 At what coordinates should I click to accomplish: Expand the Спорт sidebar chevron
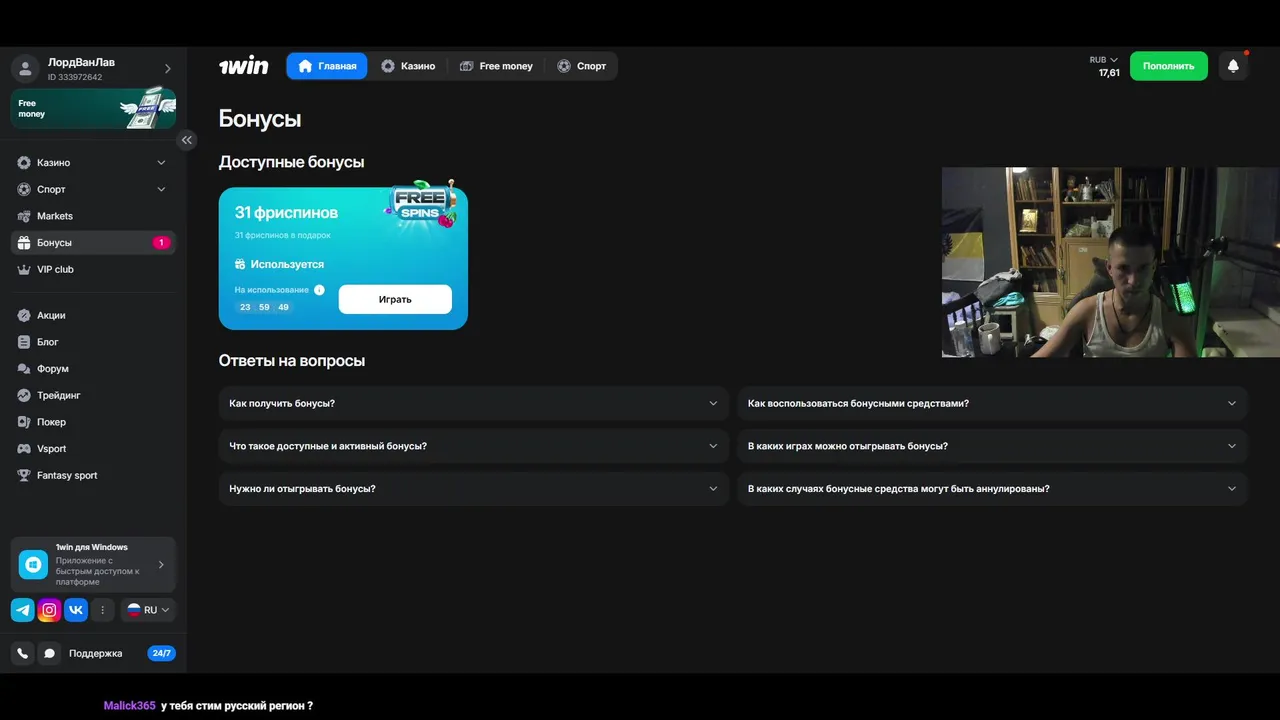coord(161,189)
